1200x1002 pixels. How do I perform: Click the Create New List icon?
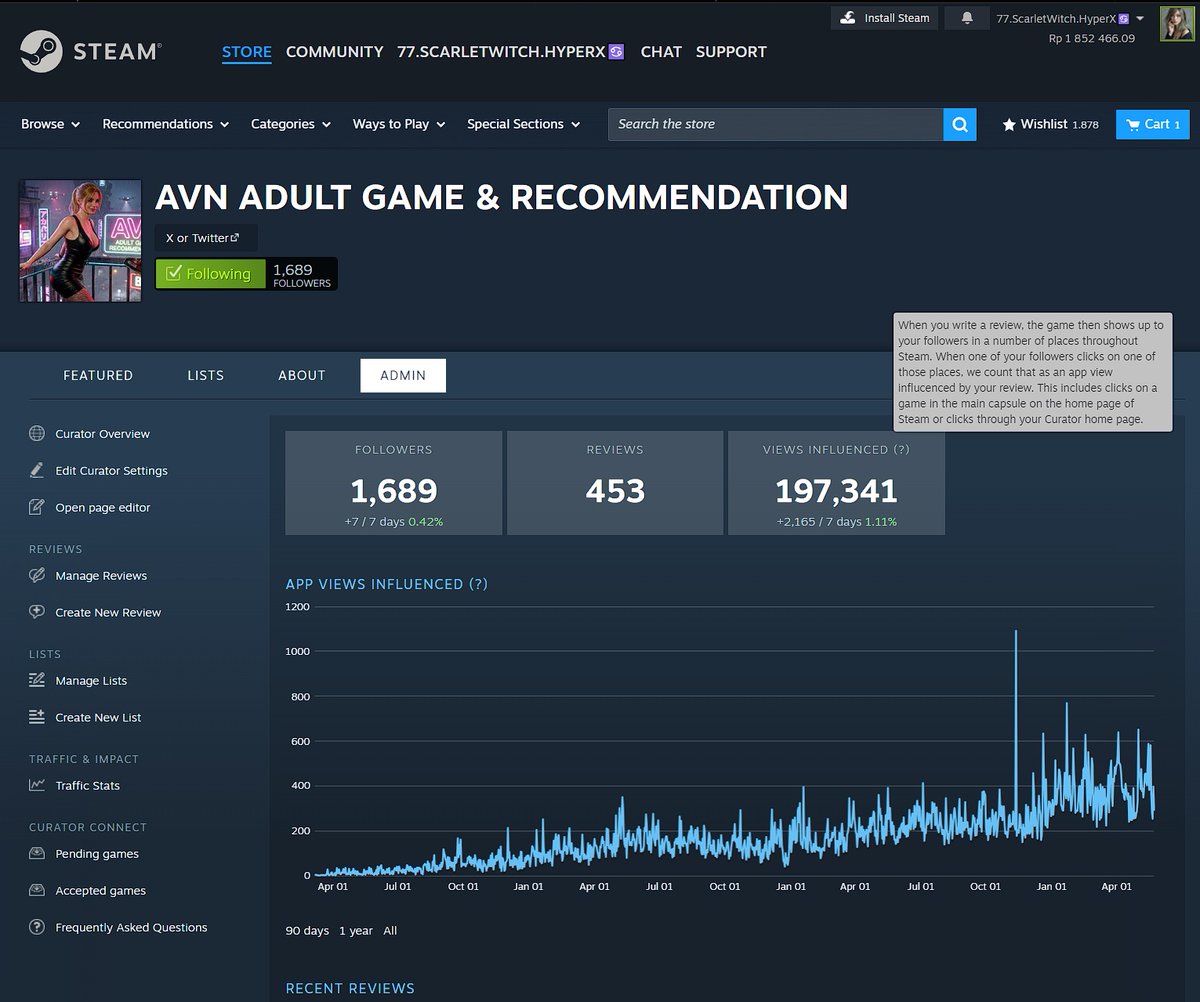(37, 717)
